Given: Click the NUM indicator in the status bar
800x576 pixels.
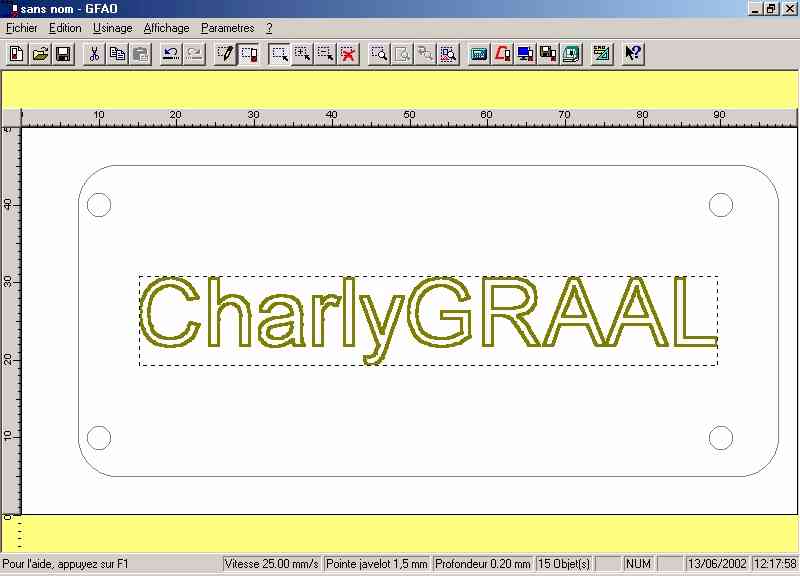Looking at the screenshot, I should pyautogui.click(x=638, y=564).
